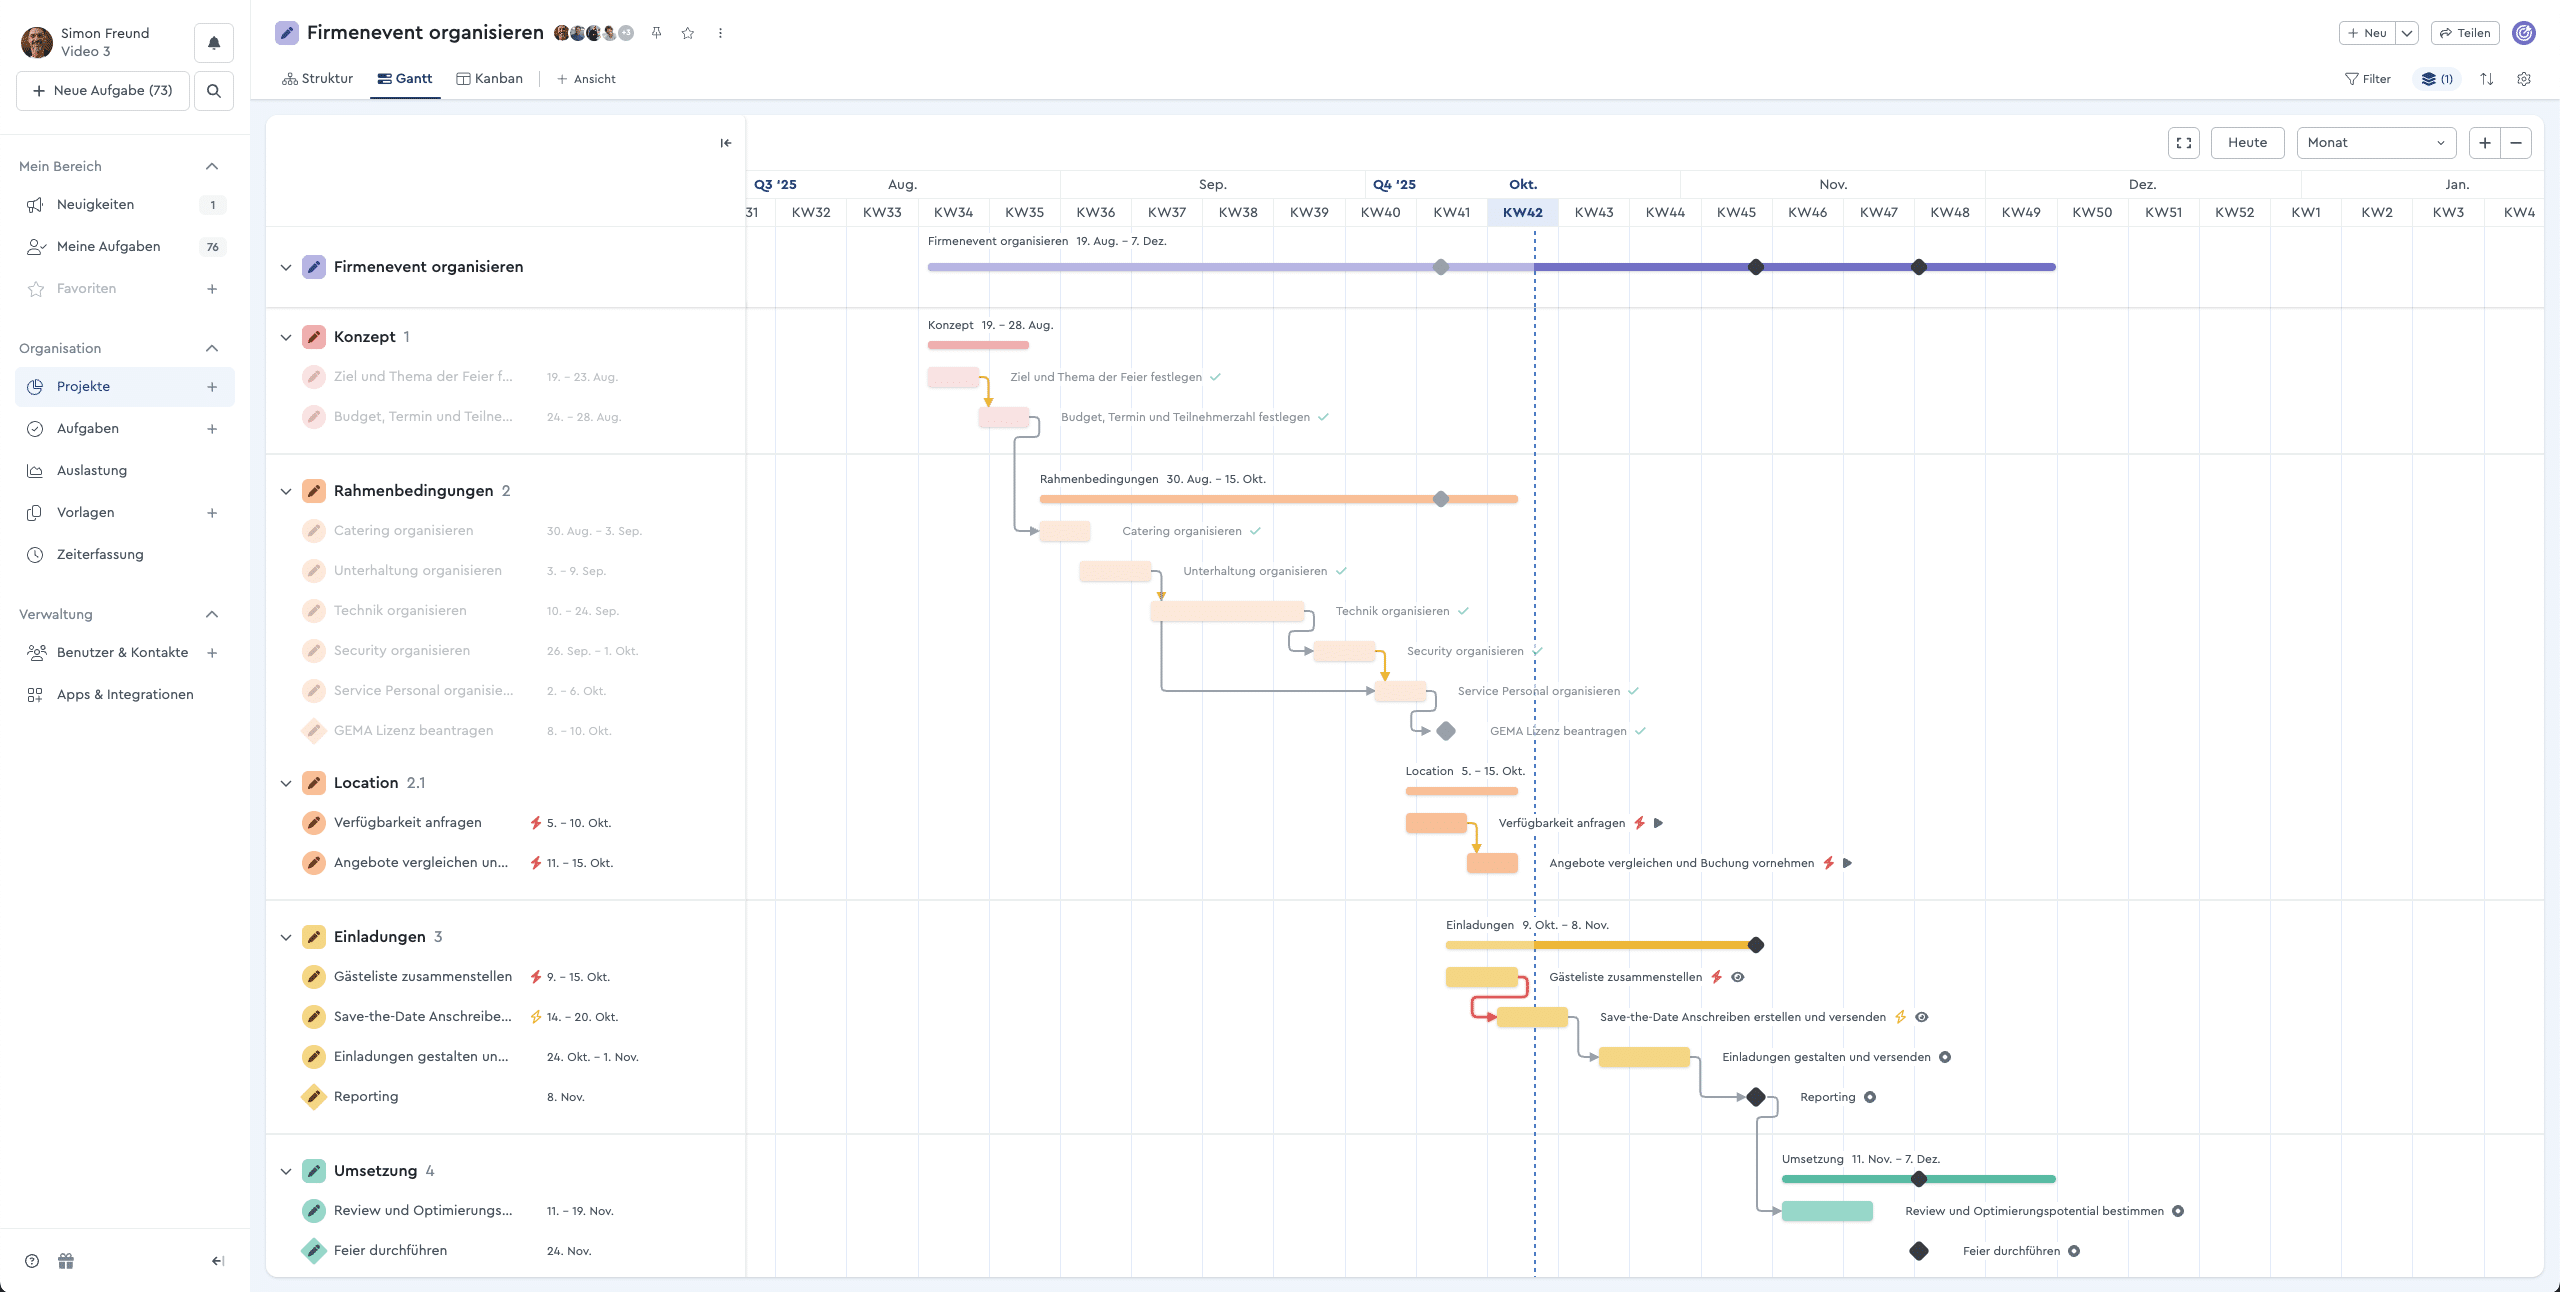Activate fullscreen mode for the Gantt view
Screen dimensions: 2560x1292
click(x=2184, y=142)
